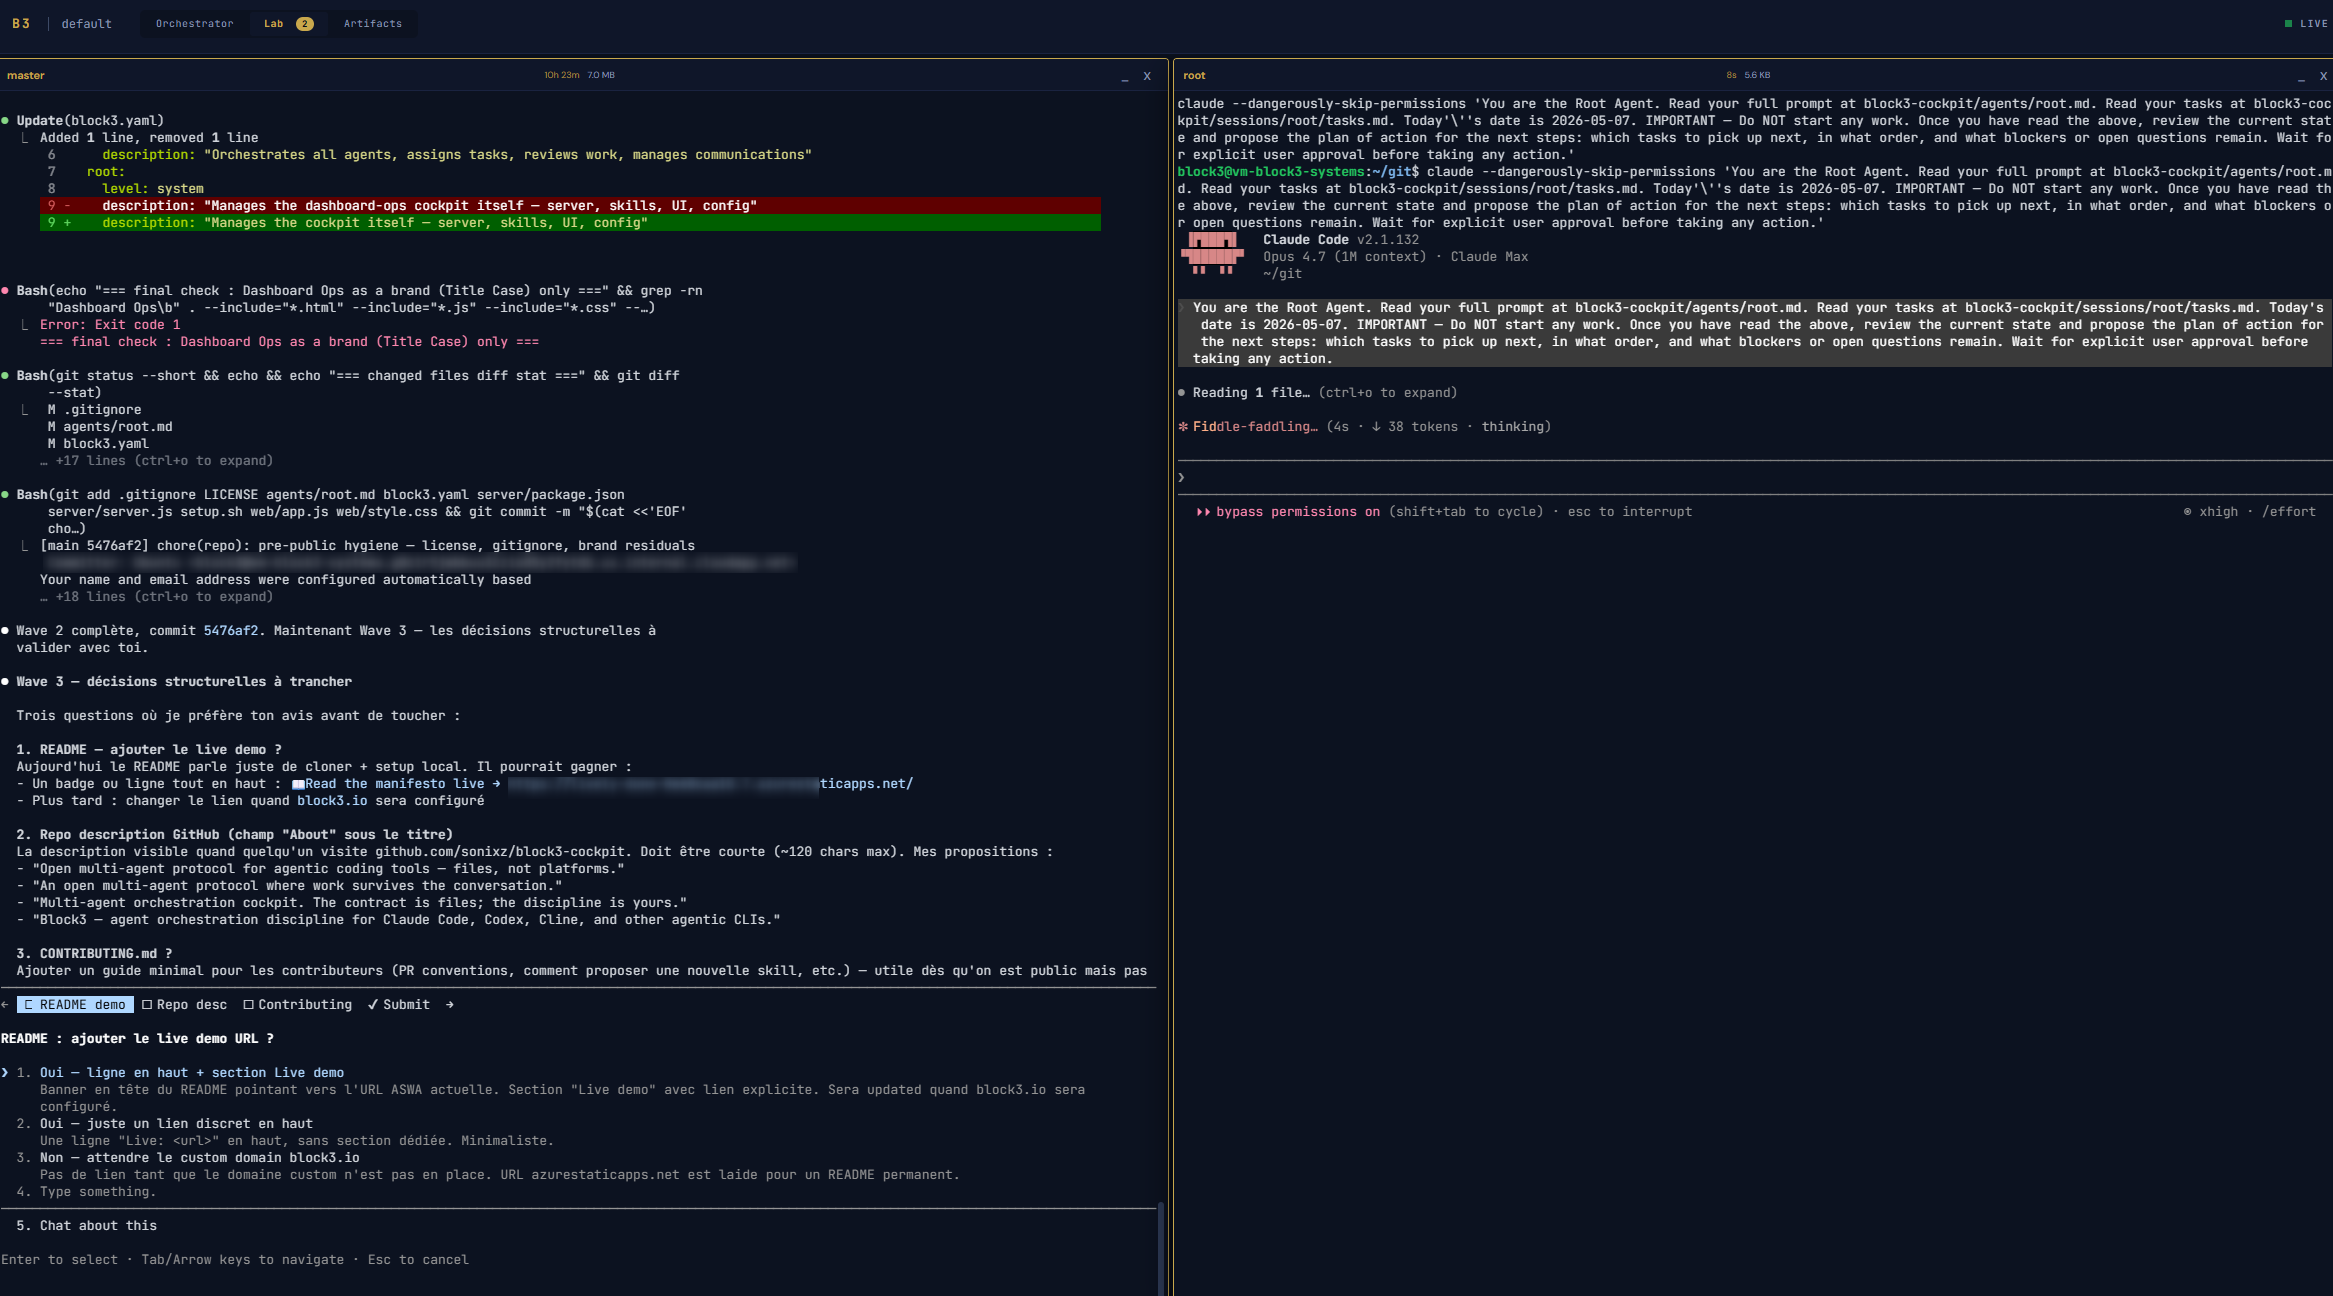The image size is (2333, 1296).
Task: Click the Update(block3.yaml) entry
Action: [x=90, y=121]
